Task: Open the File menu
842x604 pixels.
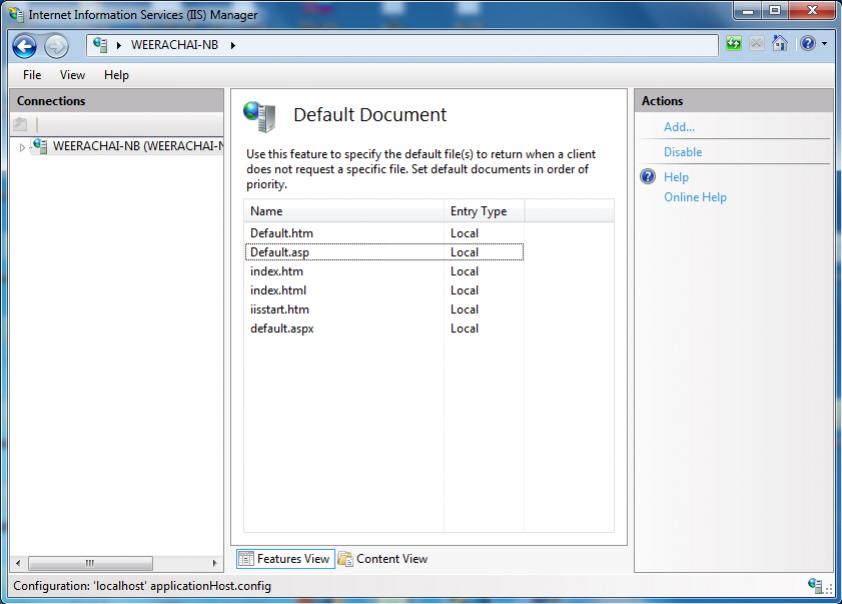Action: point(32,75)
